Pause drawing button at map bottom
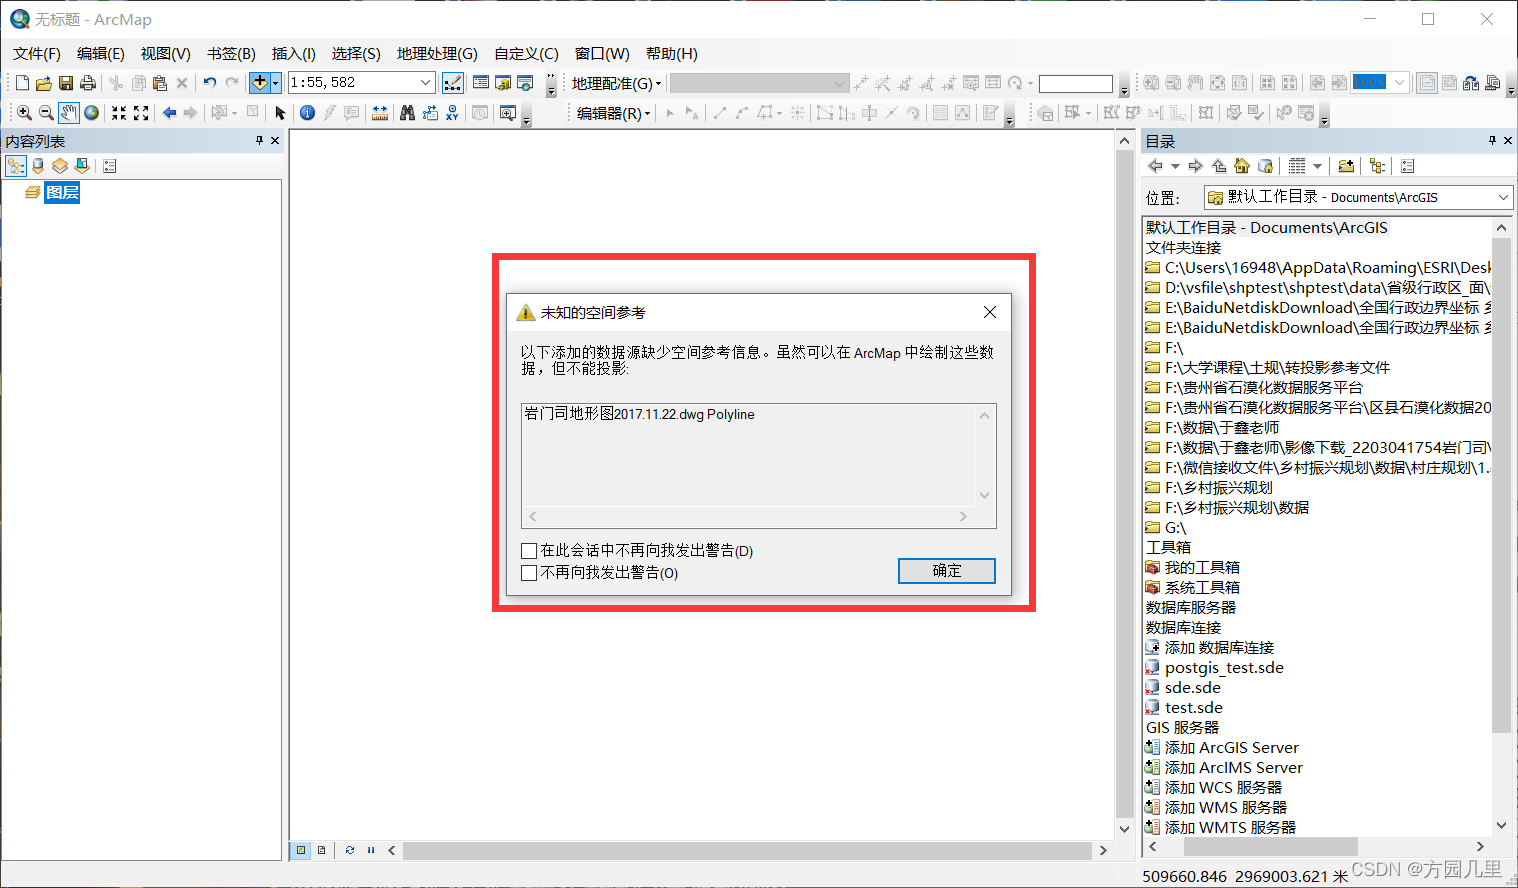Screen dimensions: 1518x888 click(x=370, y=850)
